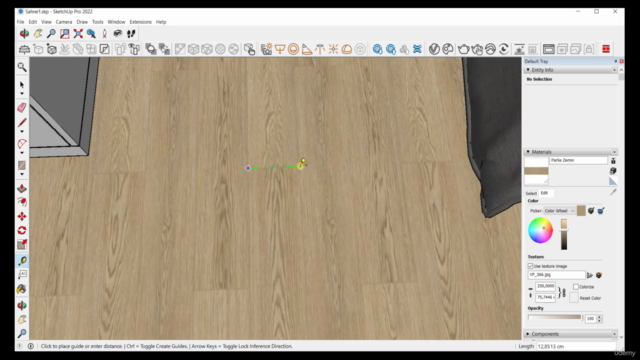Screen dimensions: 640x360
Task: Open the Edit menu
Action: pos(33,22)
